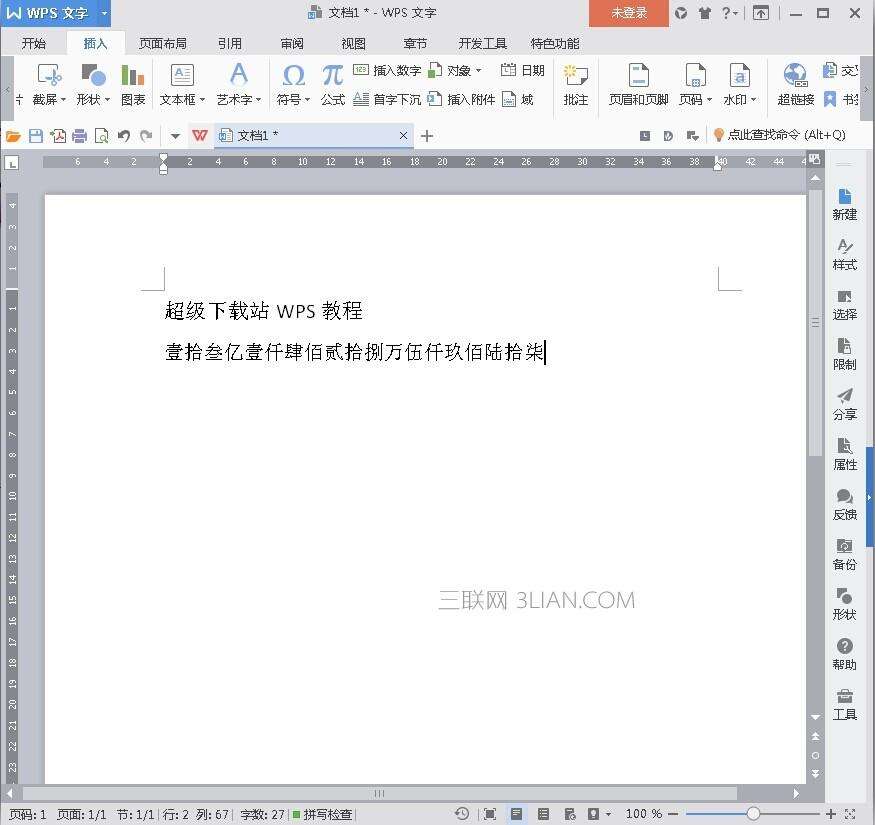Switch to web layout view in status bar
The image size is (875, 825).
[569, 814]
